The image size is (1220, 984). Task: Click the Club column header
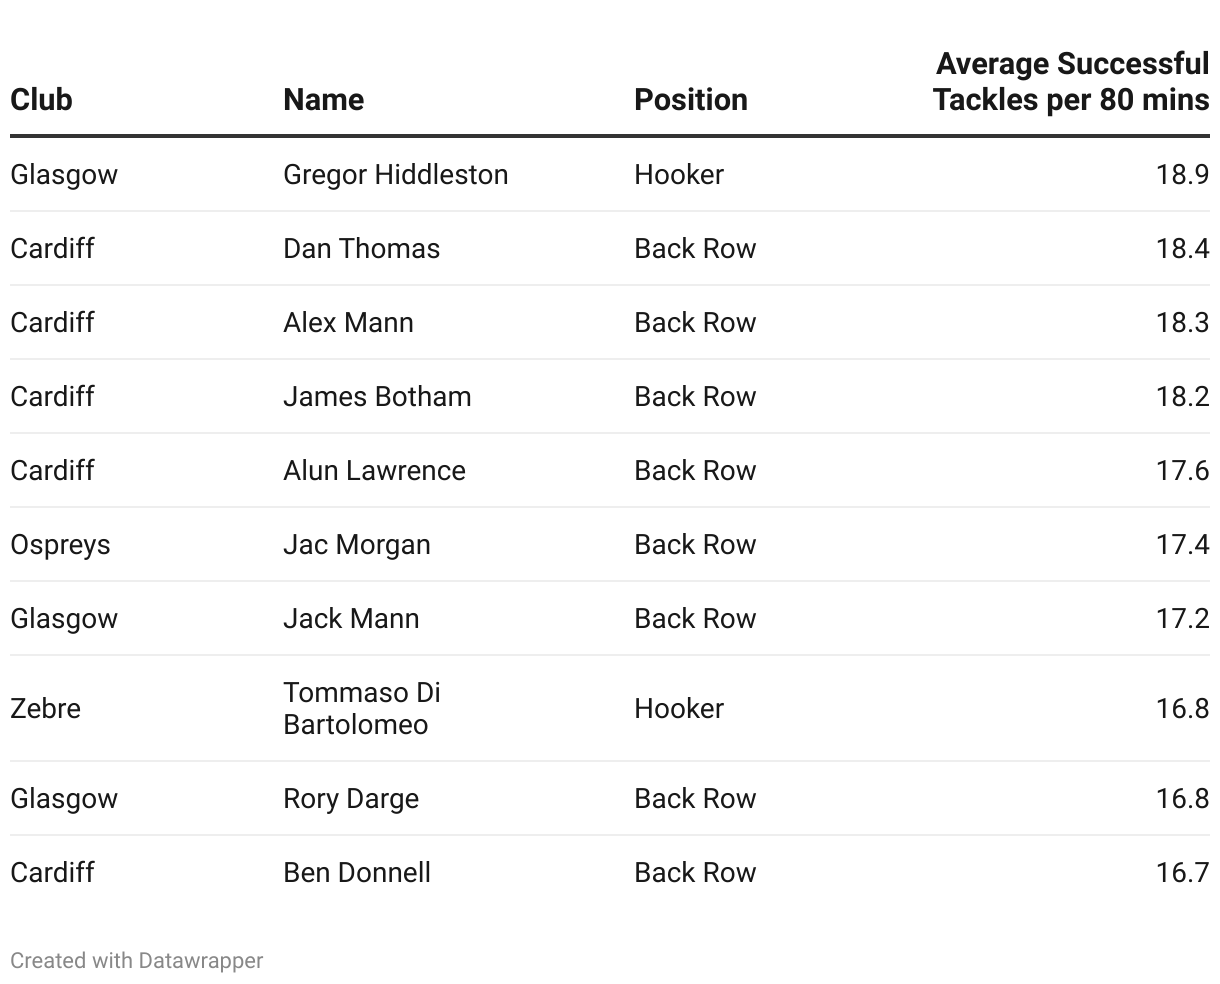41,100
